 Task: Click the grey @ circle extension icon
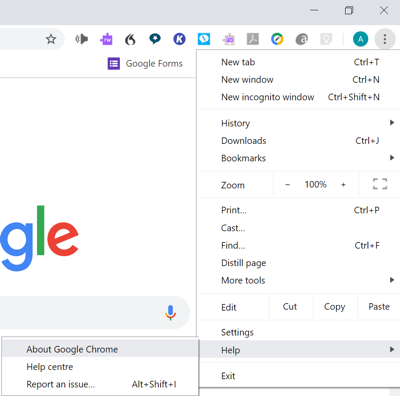click(302, 39)
